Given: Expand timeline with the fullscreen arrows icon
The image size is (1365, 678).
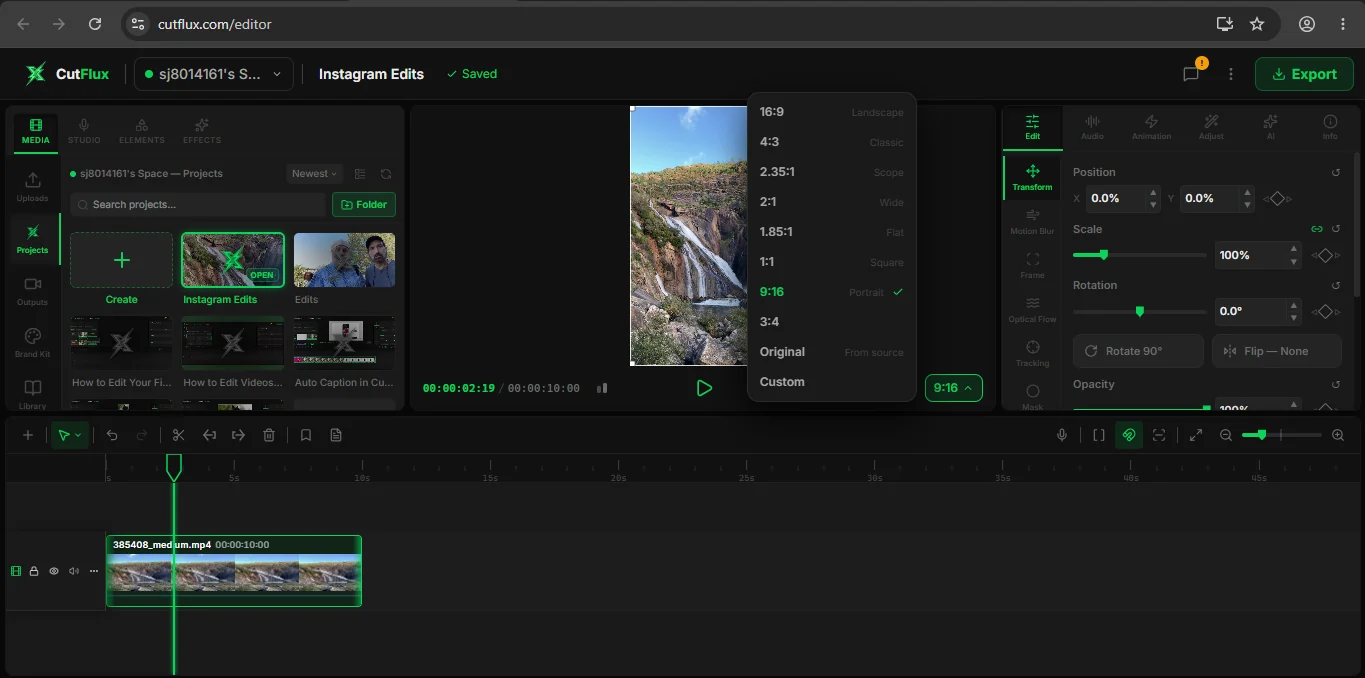Looking at the screenshot, I should 1195,435.
